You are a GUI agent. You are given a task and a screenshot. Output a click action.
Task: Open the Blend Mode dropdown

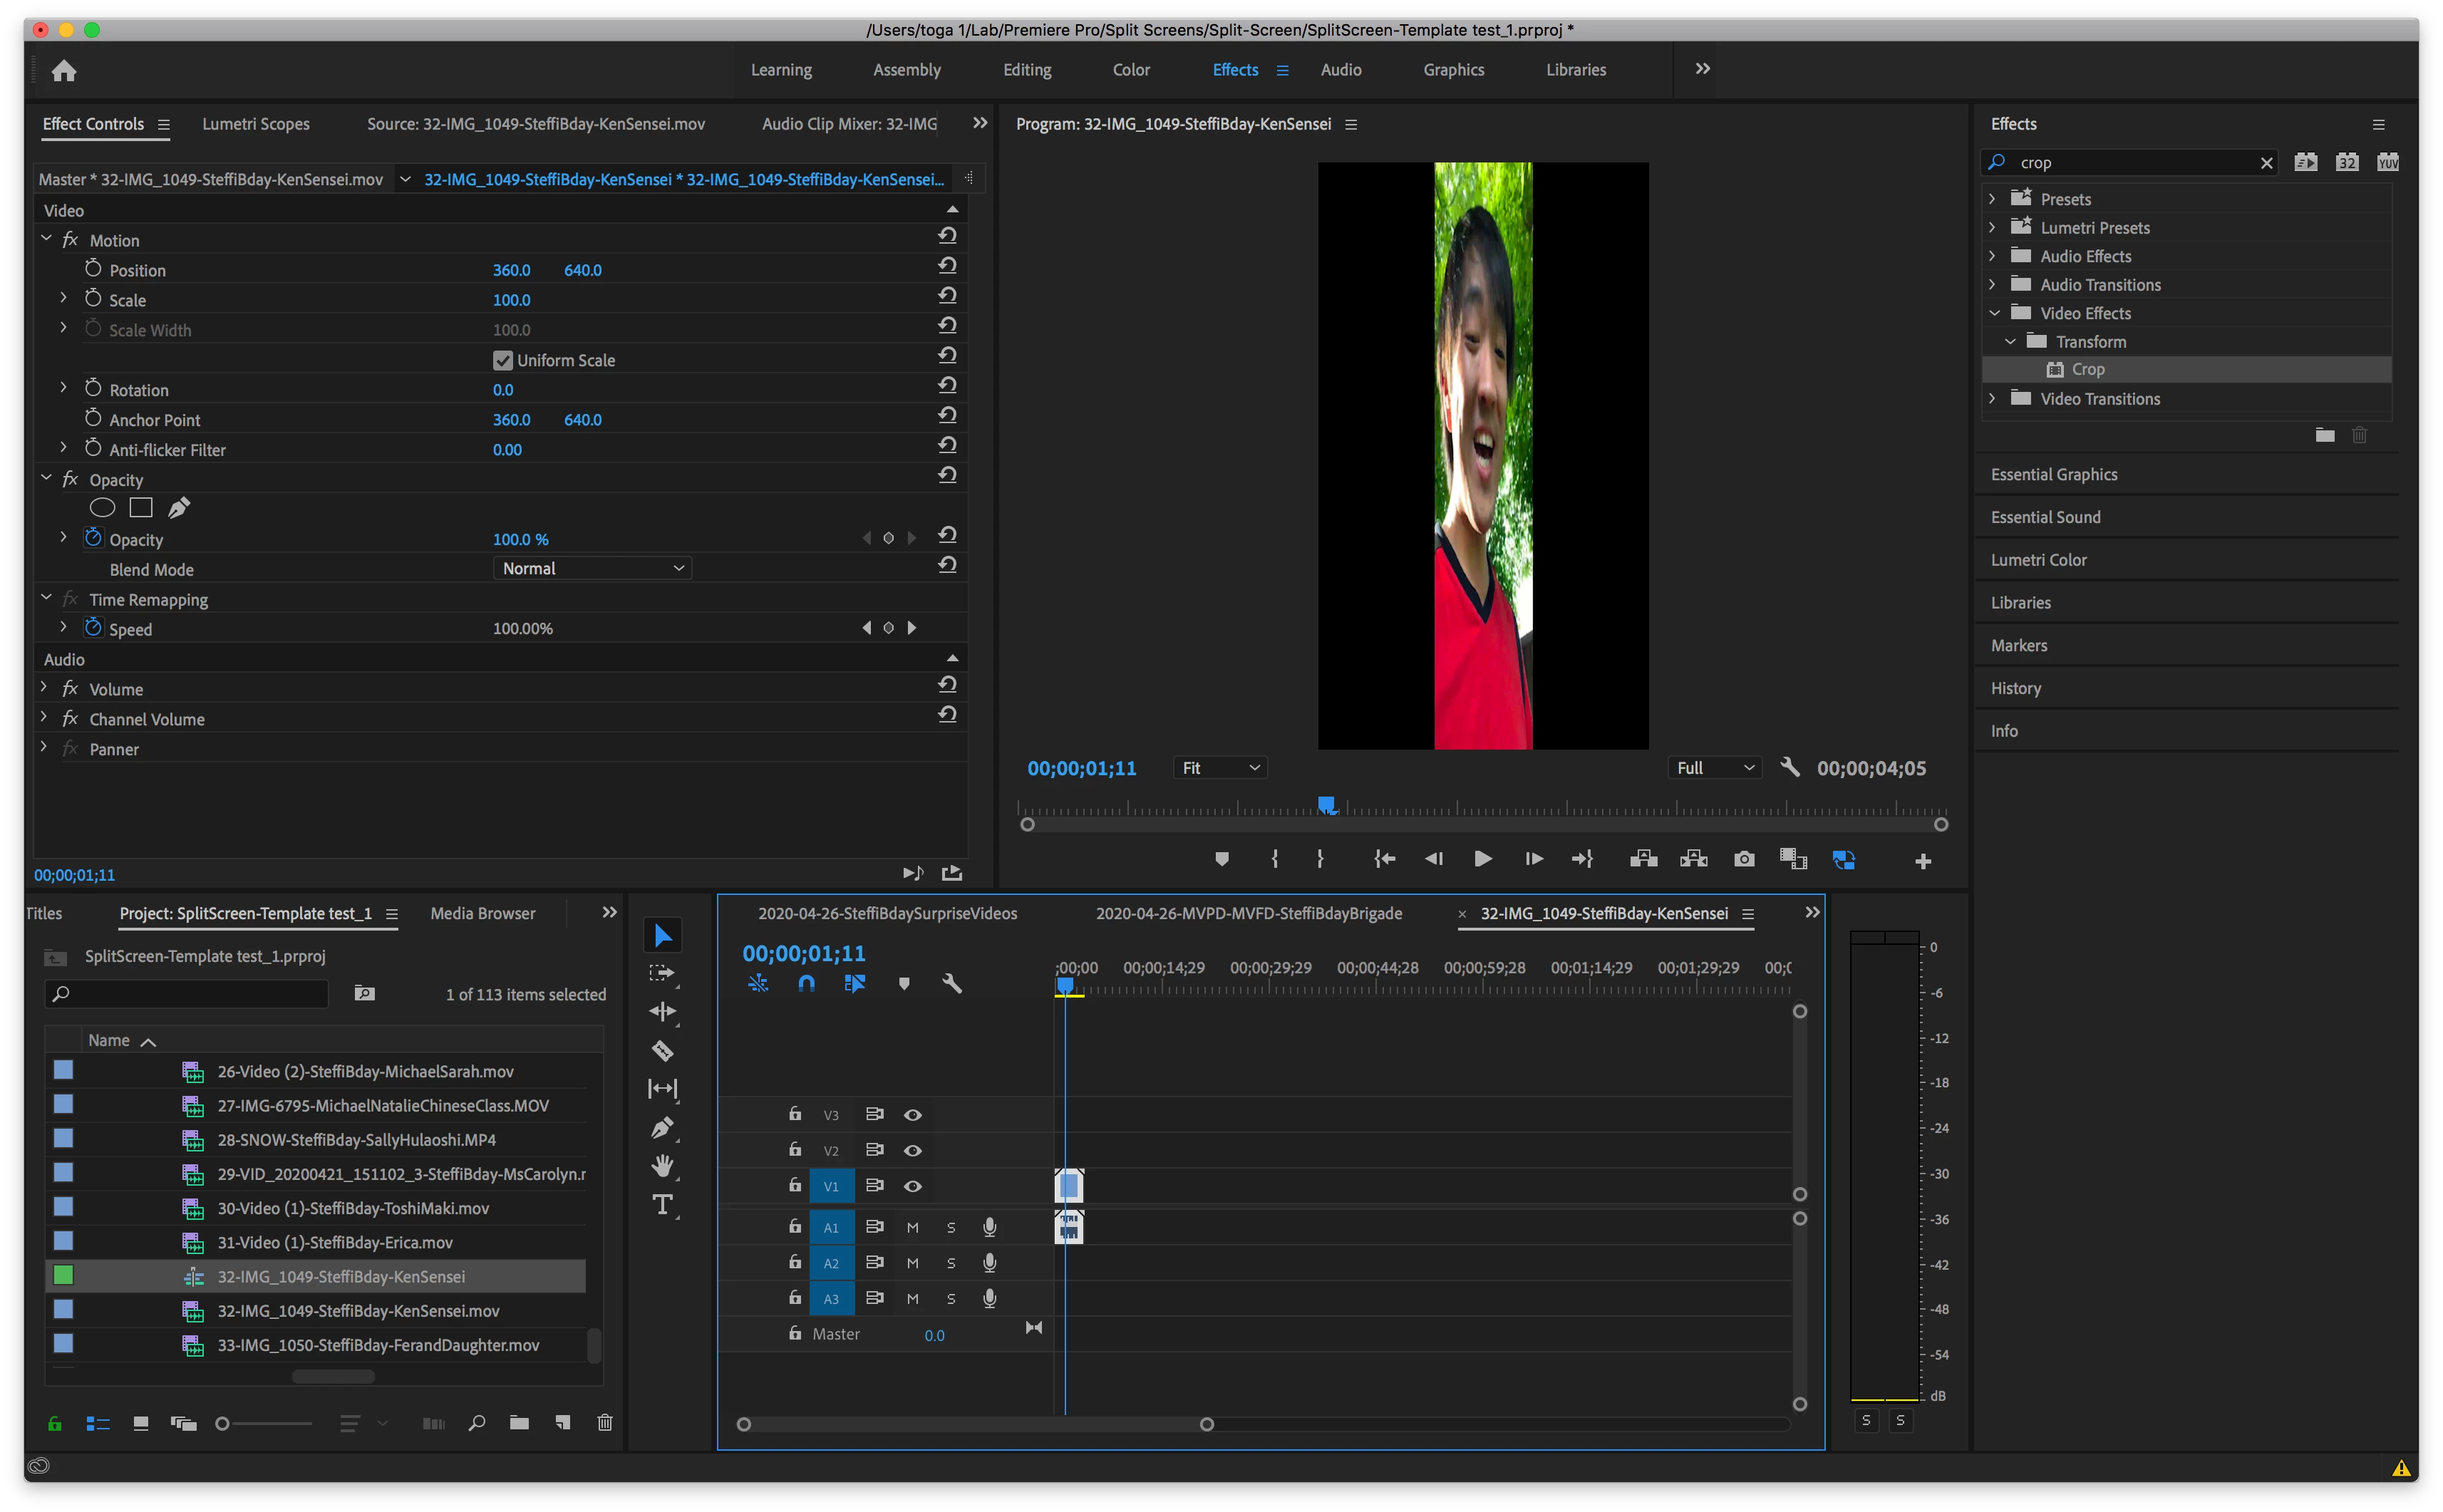[592, 568]
